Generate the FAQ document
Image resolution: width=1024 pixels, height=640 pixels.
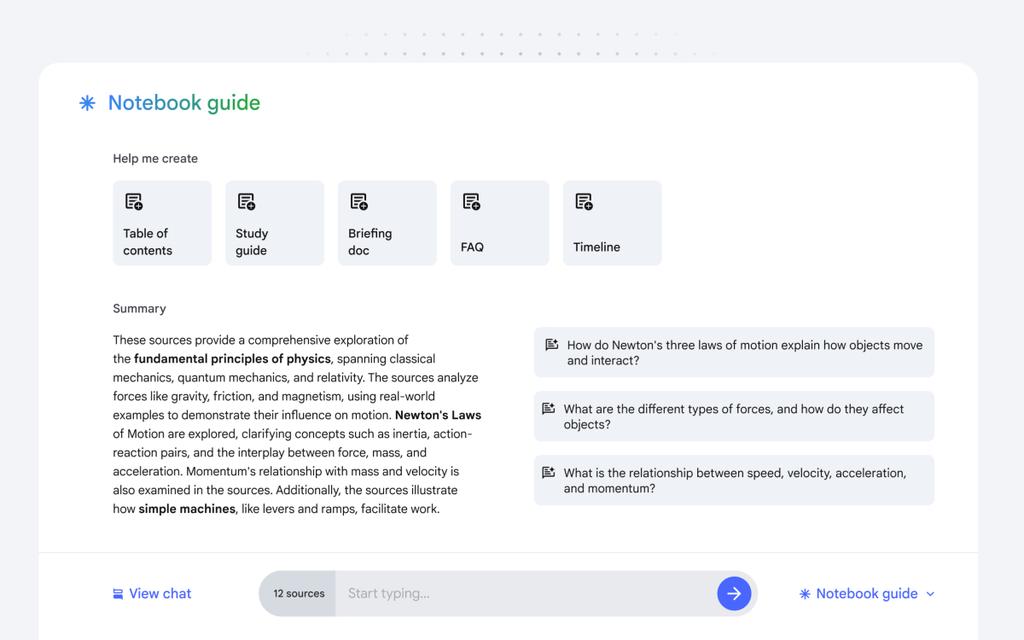(500, 223)
